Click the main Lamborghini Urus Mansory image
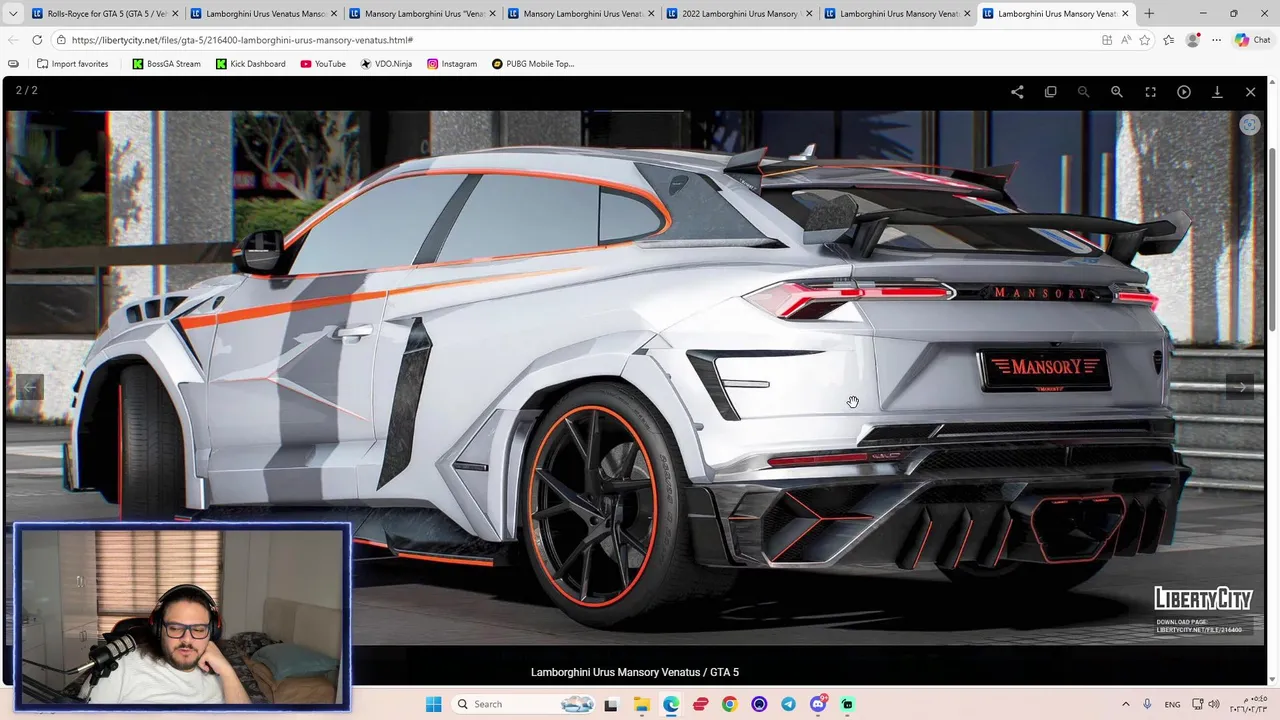The width and height of the screenshot is (1280, 720). pyautogui.click(x=636, y=378)
